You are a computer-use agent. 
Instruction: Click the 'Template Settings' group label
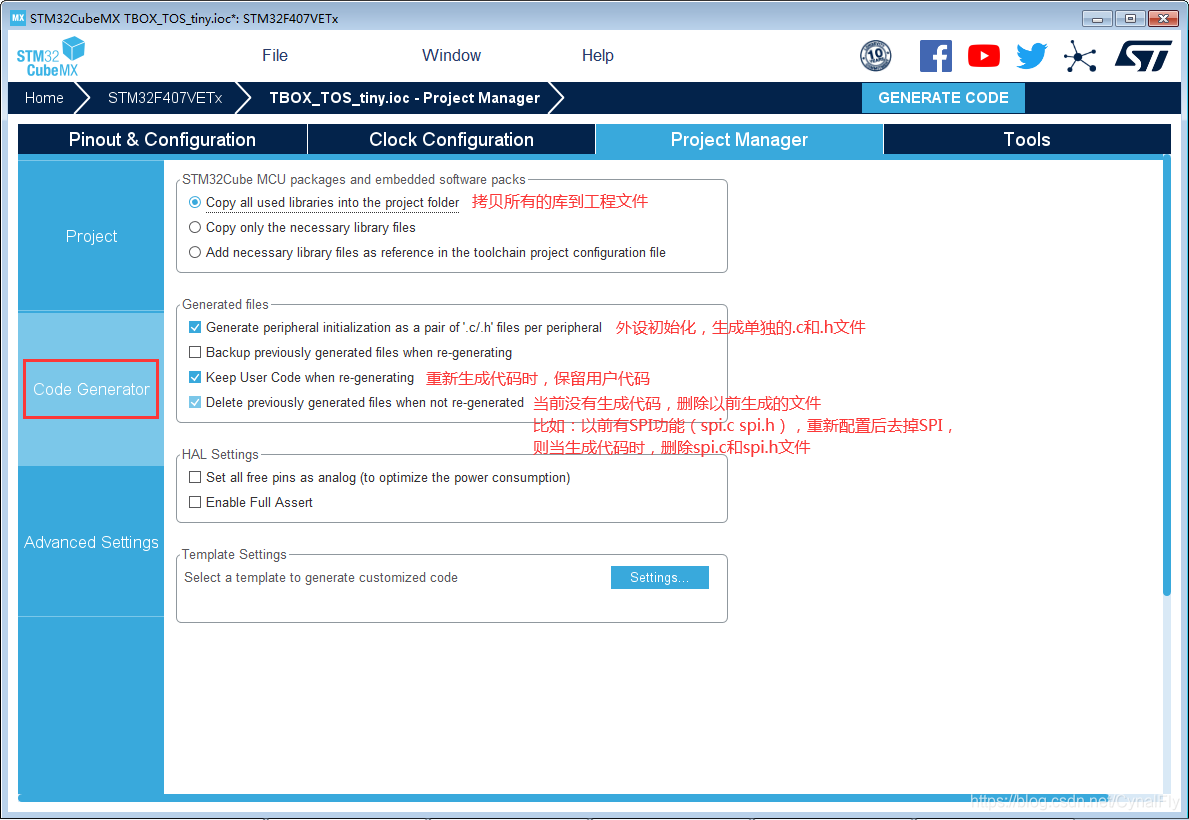point(234,555)
